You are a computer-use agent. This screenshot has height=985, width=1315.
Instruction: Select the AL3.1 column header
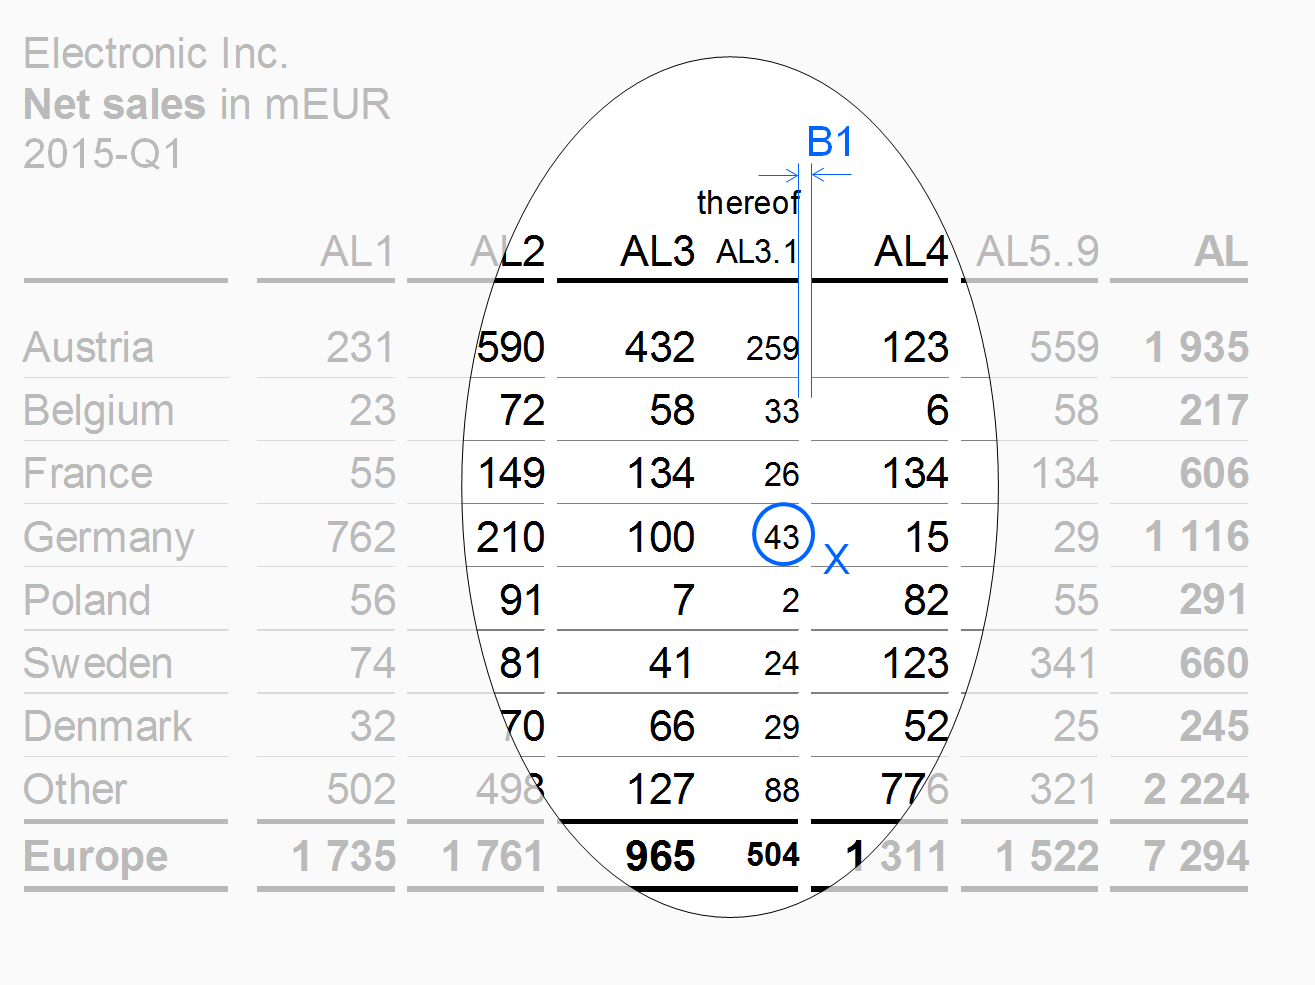pyautogui.click(x=757, y=252)
